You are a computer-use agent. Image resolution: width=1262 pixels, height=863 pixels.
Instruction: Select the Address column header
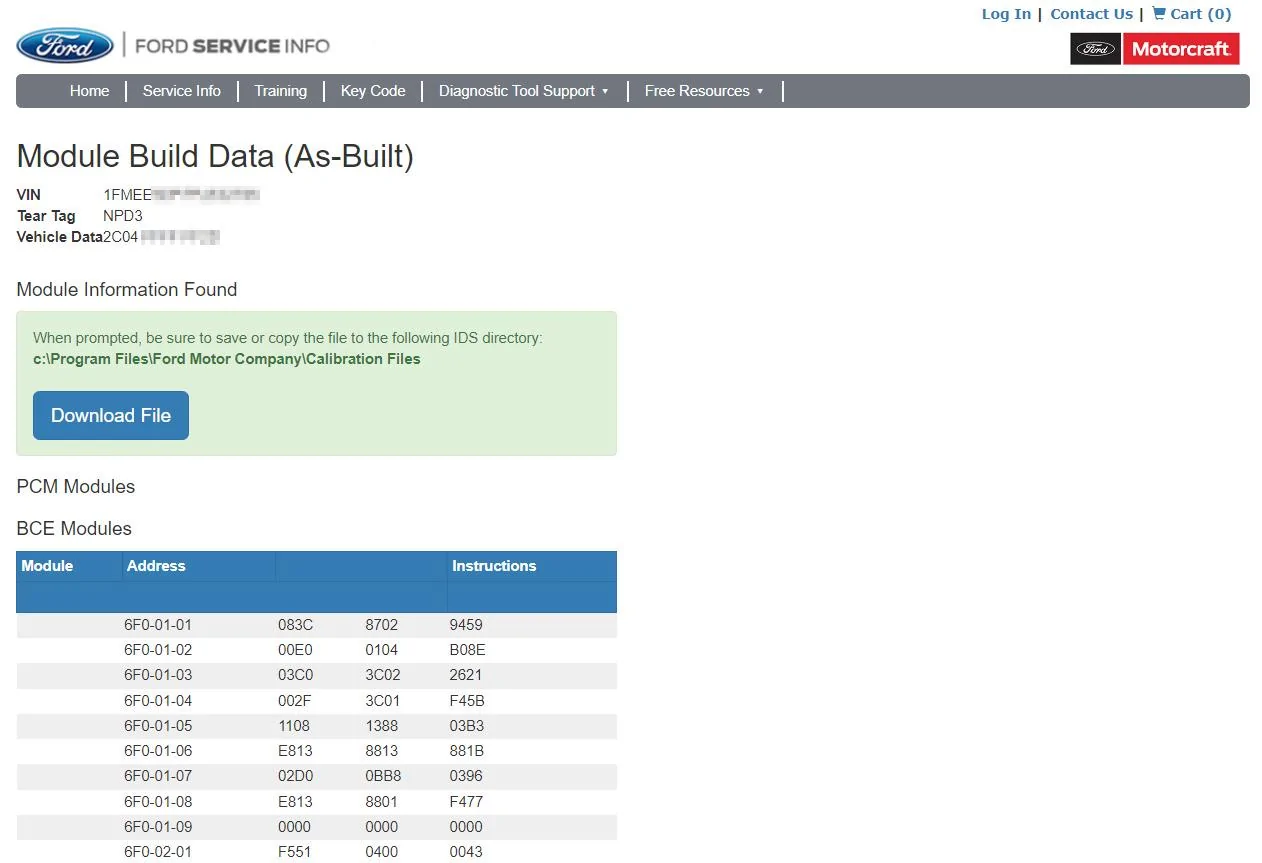coord(156,566)
